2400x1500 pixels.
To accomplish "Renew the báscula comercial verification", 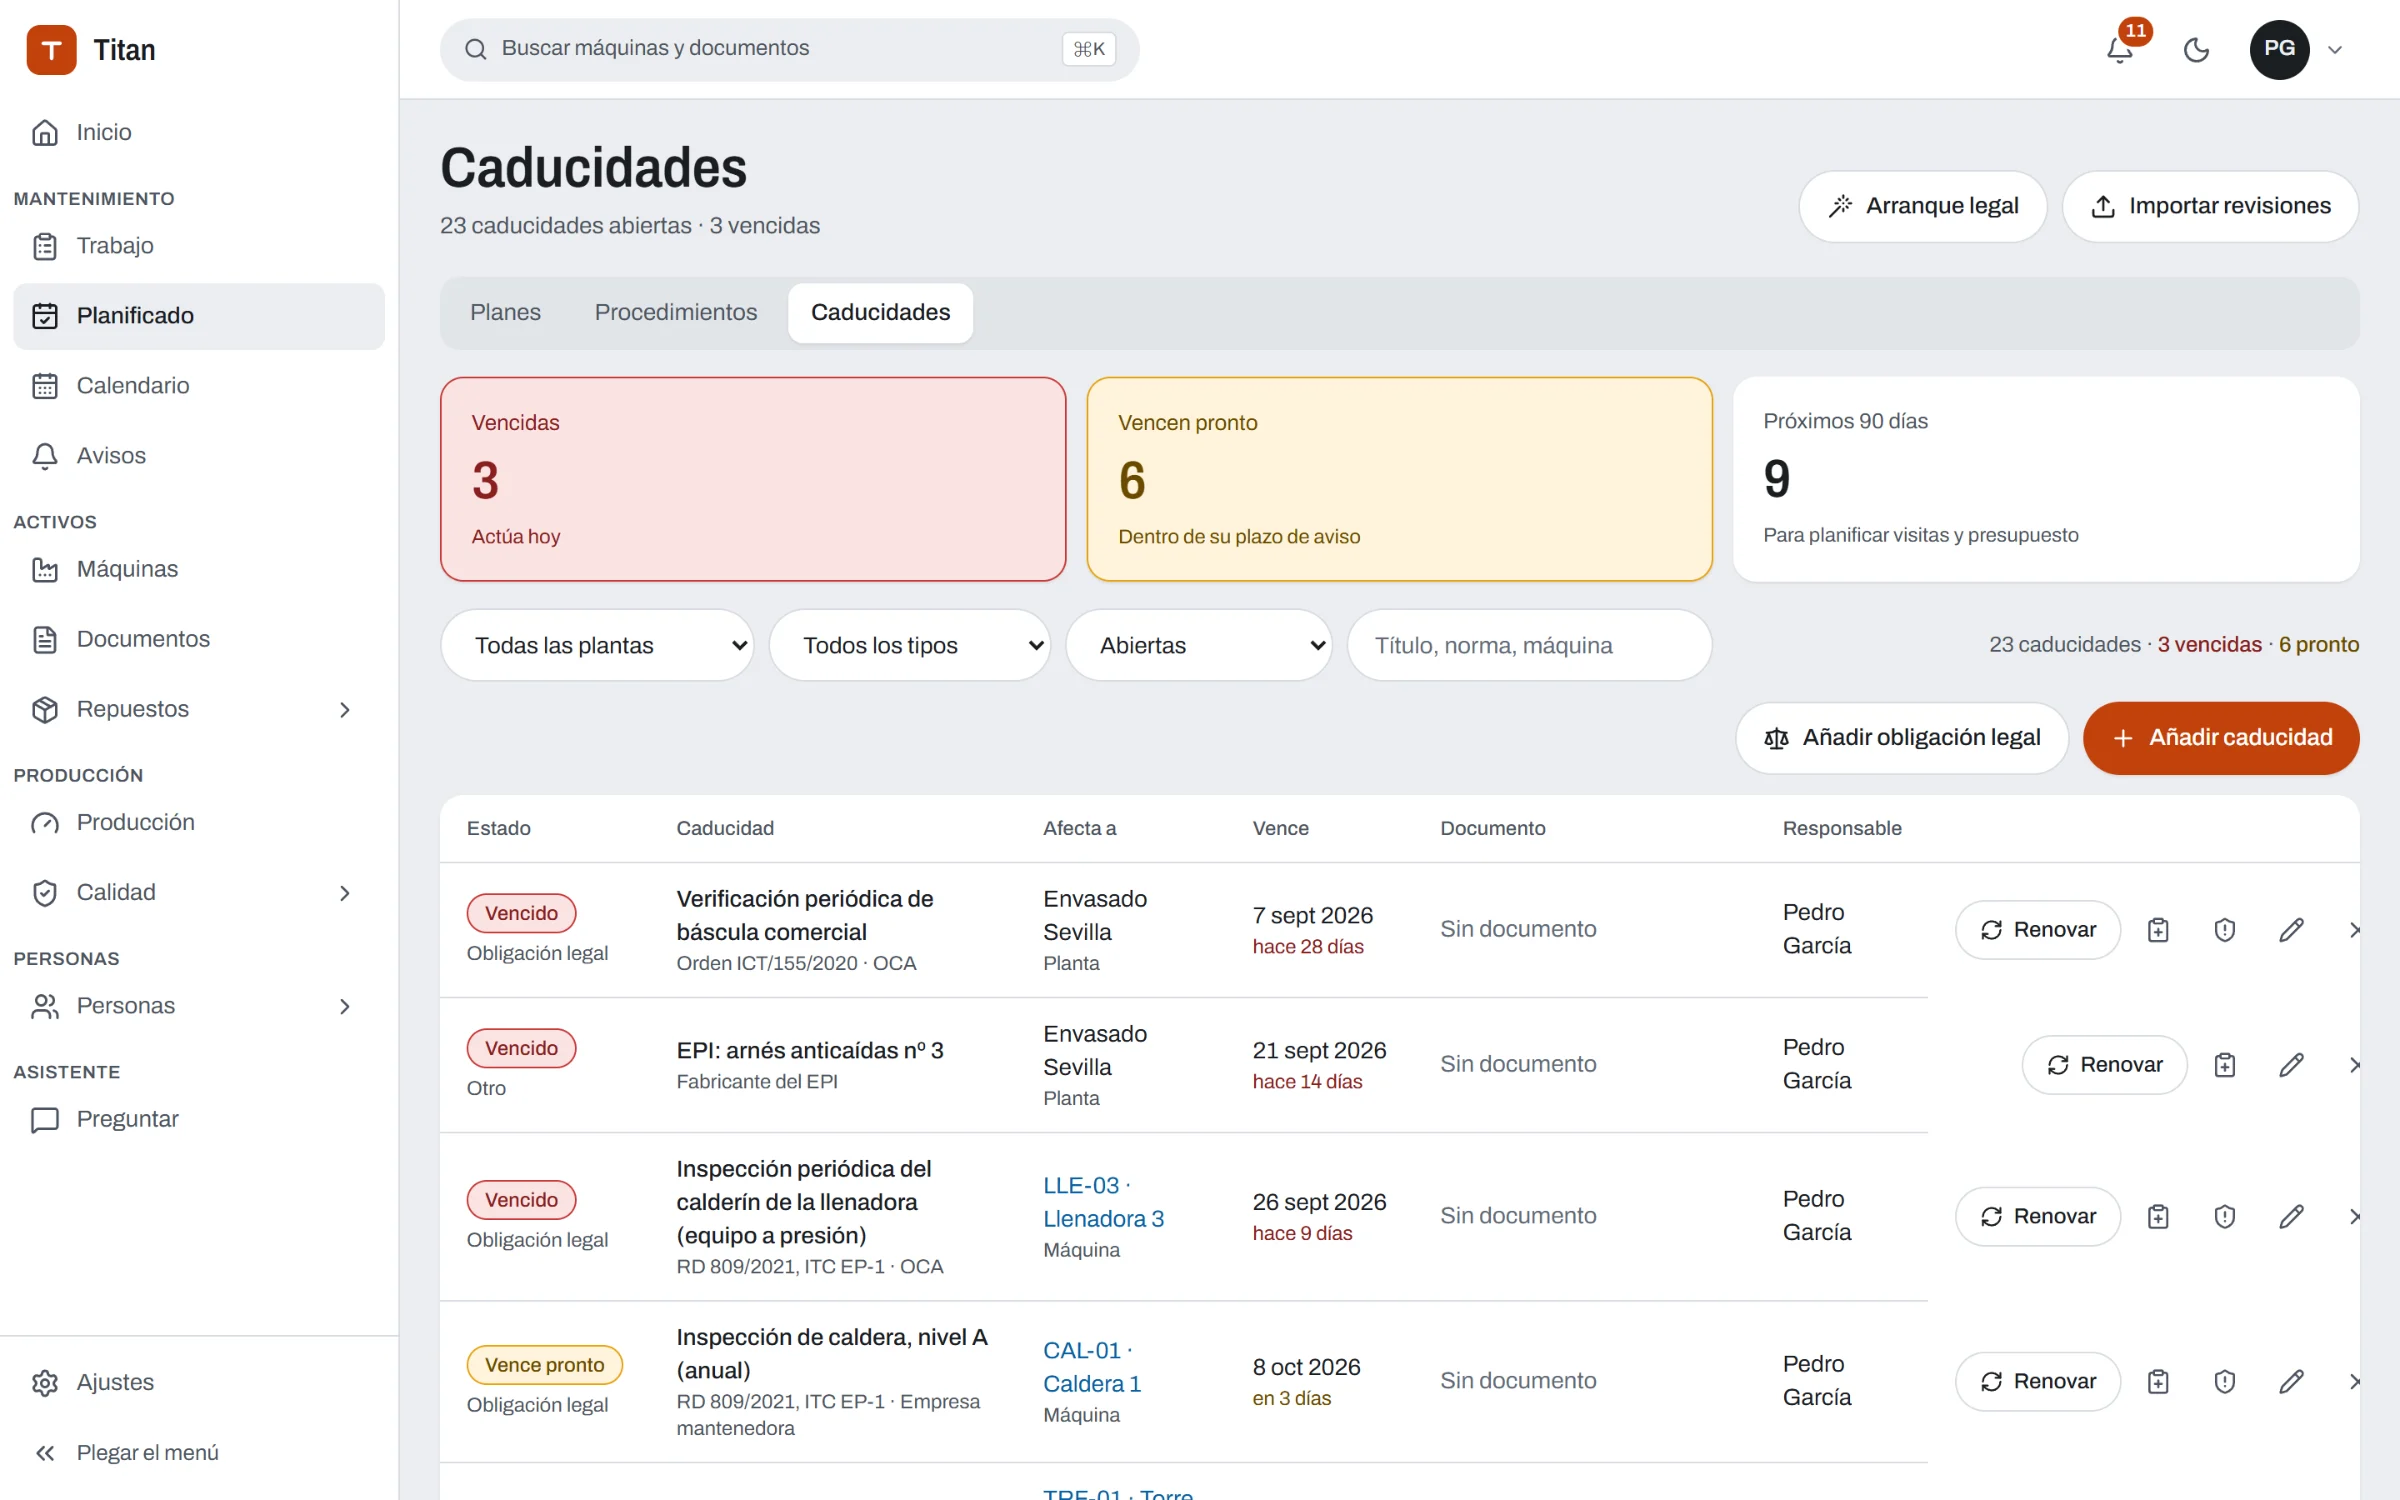I will (x=2038, y=930).
